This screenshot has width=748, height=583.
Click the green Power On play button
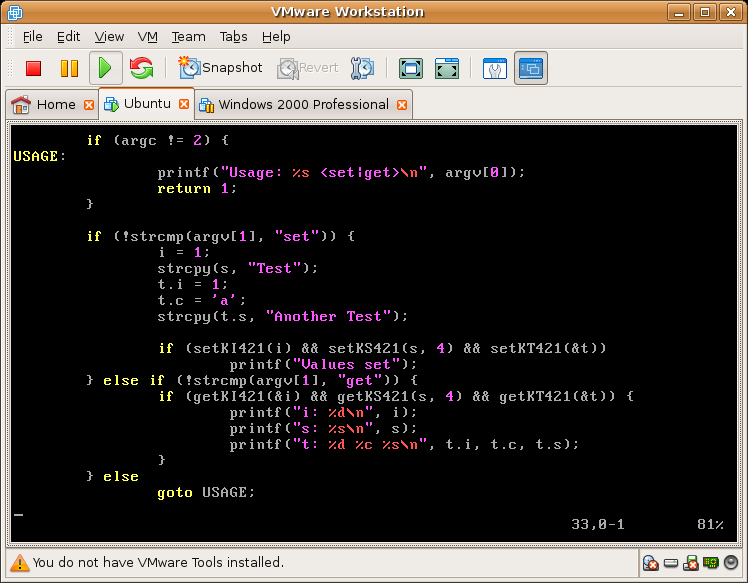tap(105, 68)
